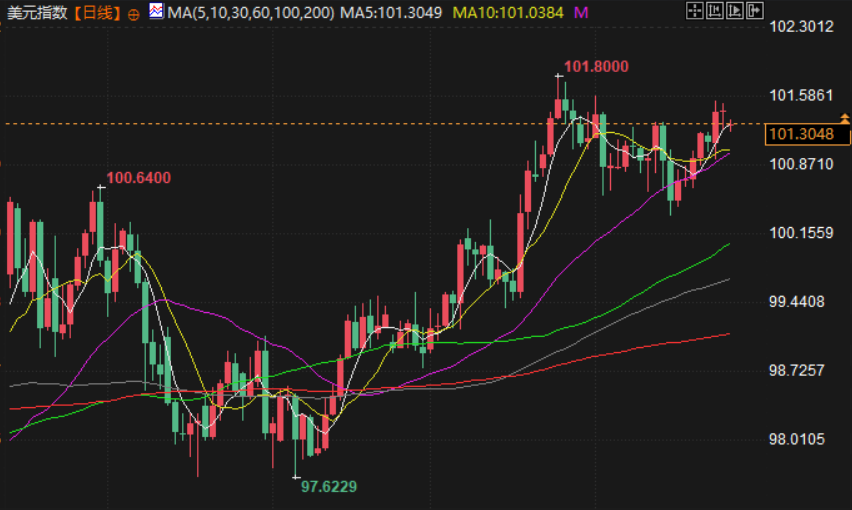The image size is (852, 510).
Task: Click the expand chart axis icon
Action: [x=735, y=10]
